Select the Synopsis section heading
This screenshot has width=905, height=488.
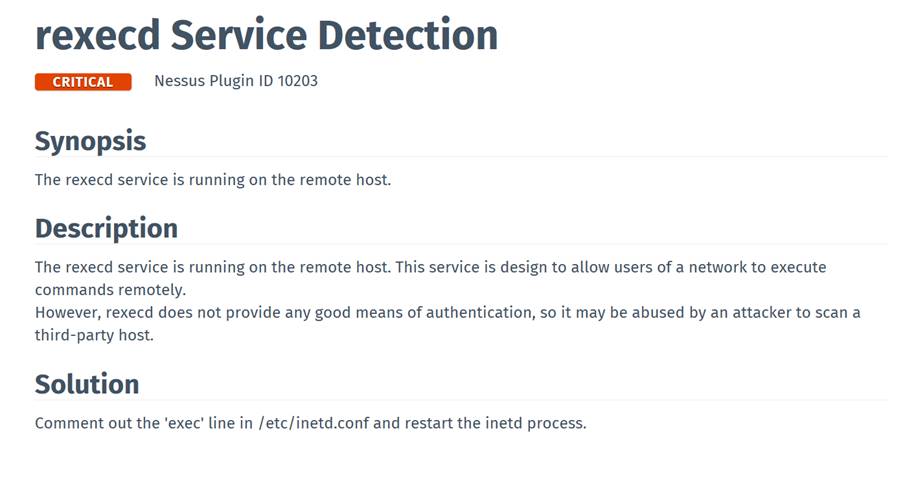click(x=90, y=141)
